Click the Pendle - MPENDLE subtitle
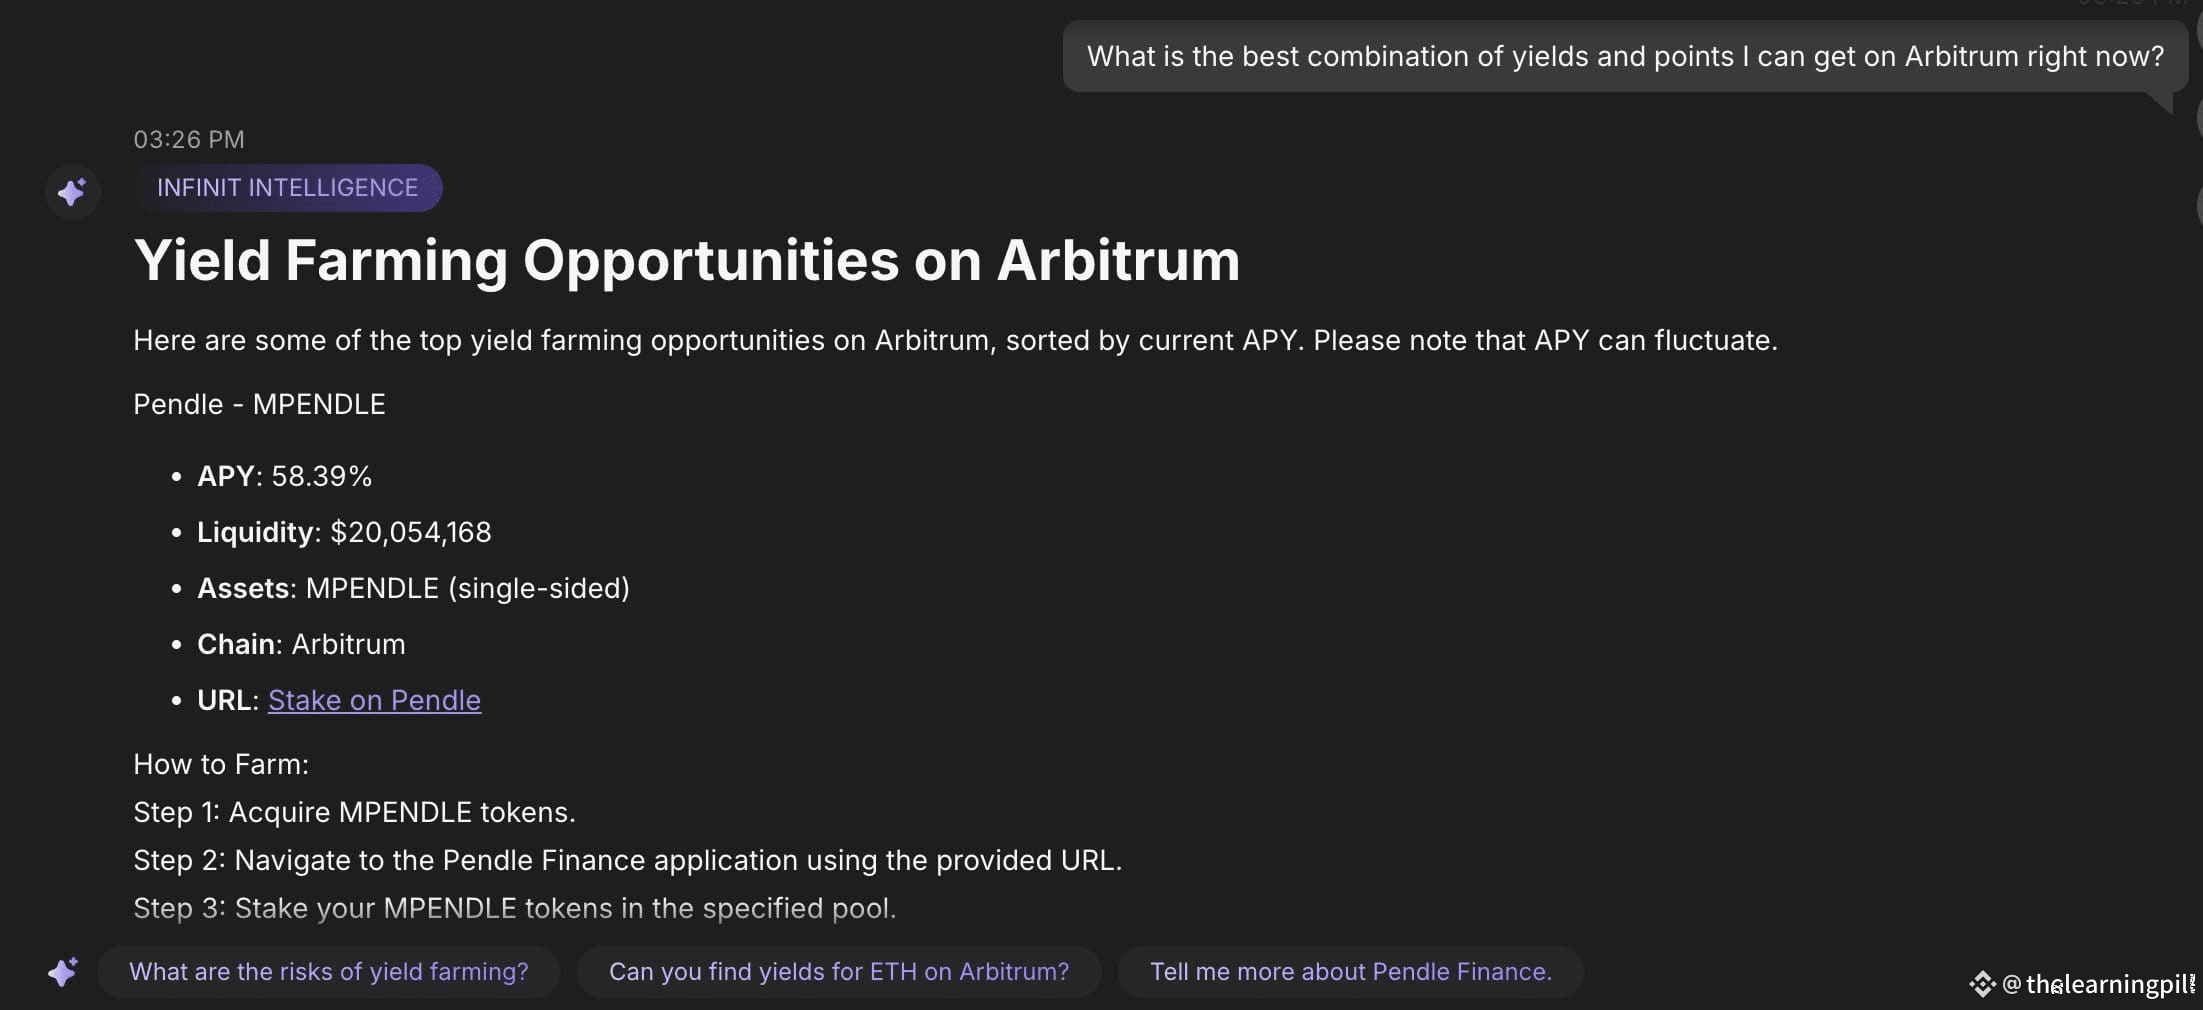This screenshot has width=2203, height=1010. [x=259, y=404]
